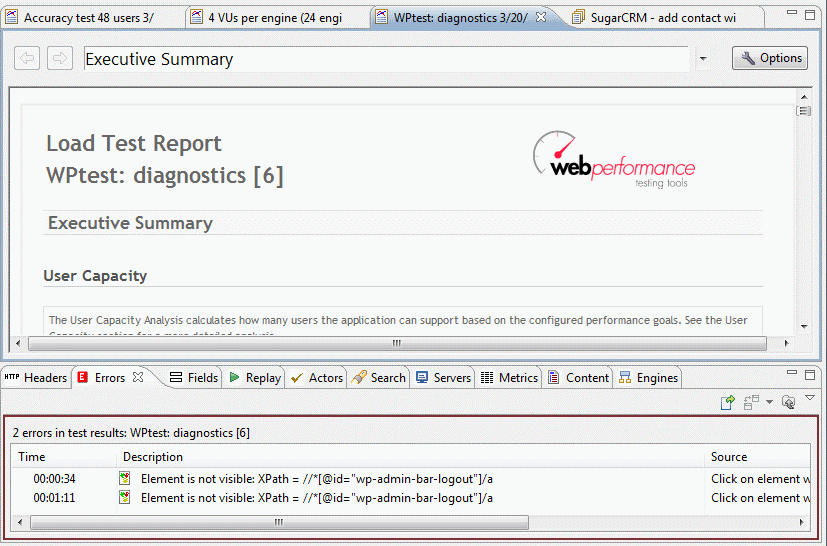Click the report horizontal scrollbar thumb
Viewport: 827px width, 546px height.
pos(397,343)
